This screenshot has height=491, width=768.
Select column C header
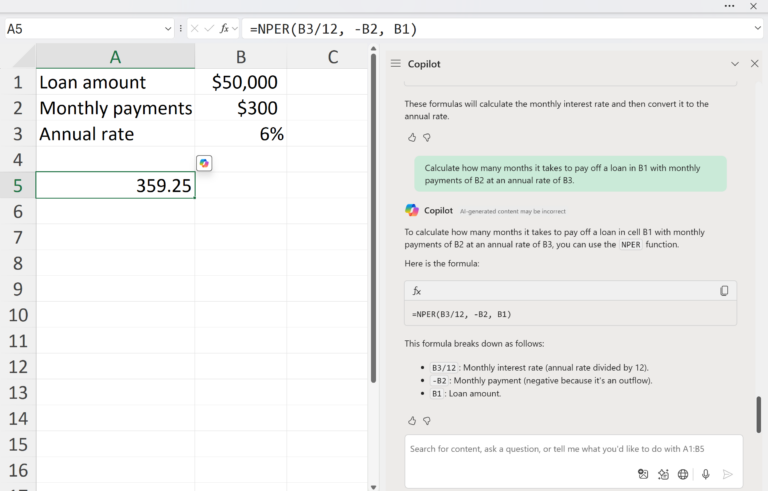333,57
